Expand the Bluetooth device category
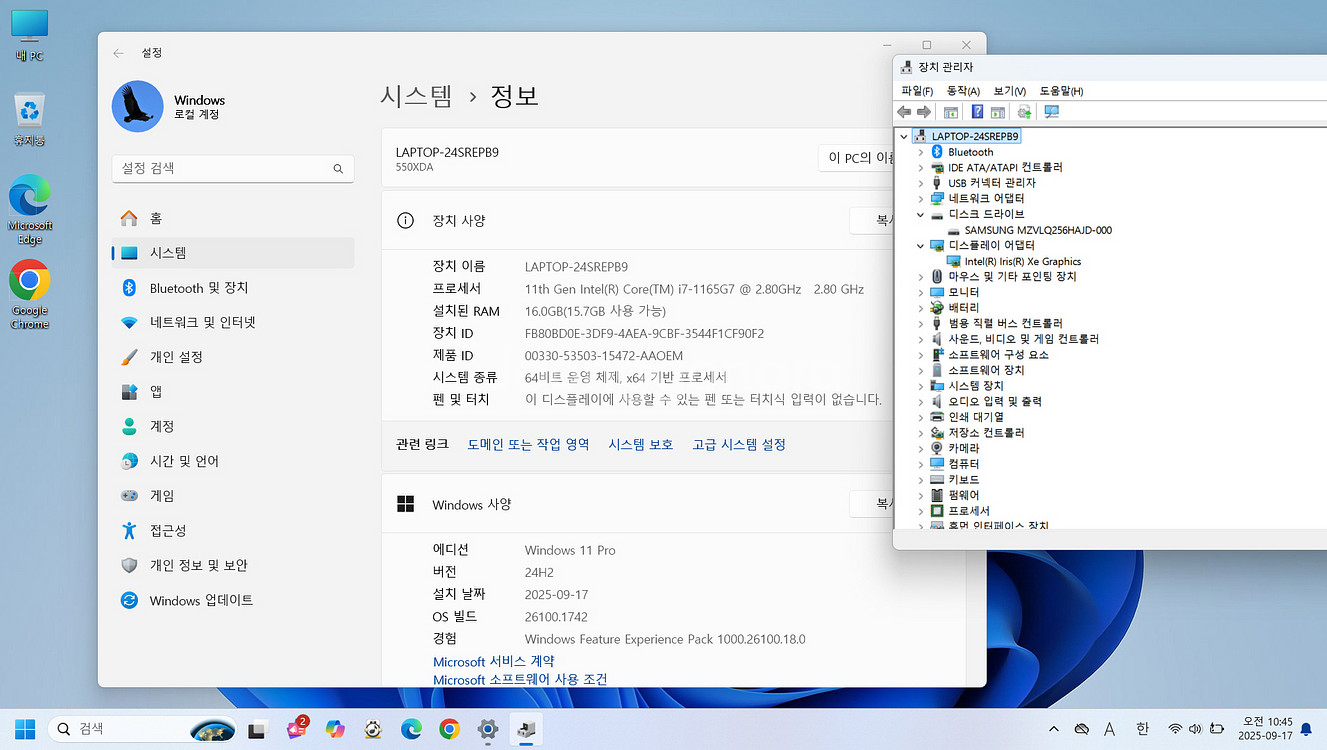Screen dimensions: 1327x750 tap(921, 152)
